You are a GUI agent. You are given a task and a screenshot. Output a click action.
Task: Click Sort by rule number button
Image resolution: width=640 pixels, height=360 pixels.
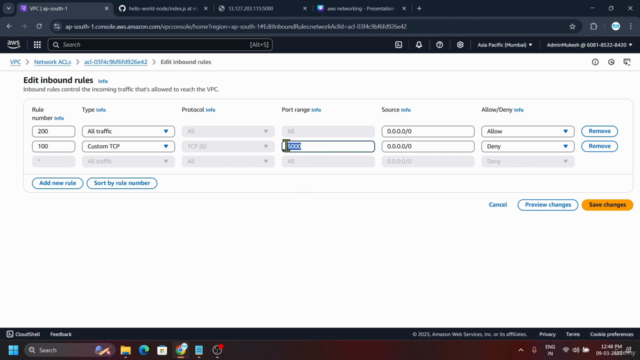122,183
